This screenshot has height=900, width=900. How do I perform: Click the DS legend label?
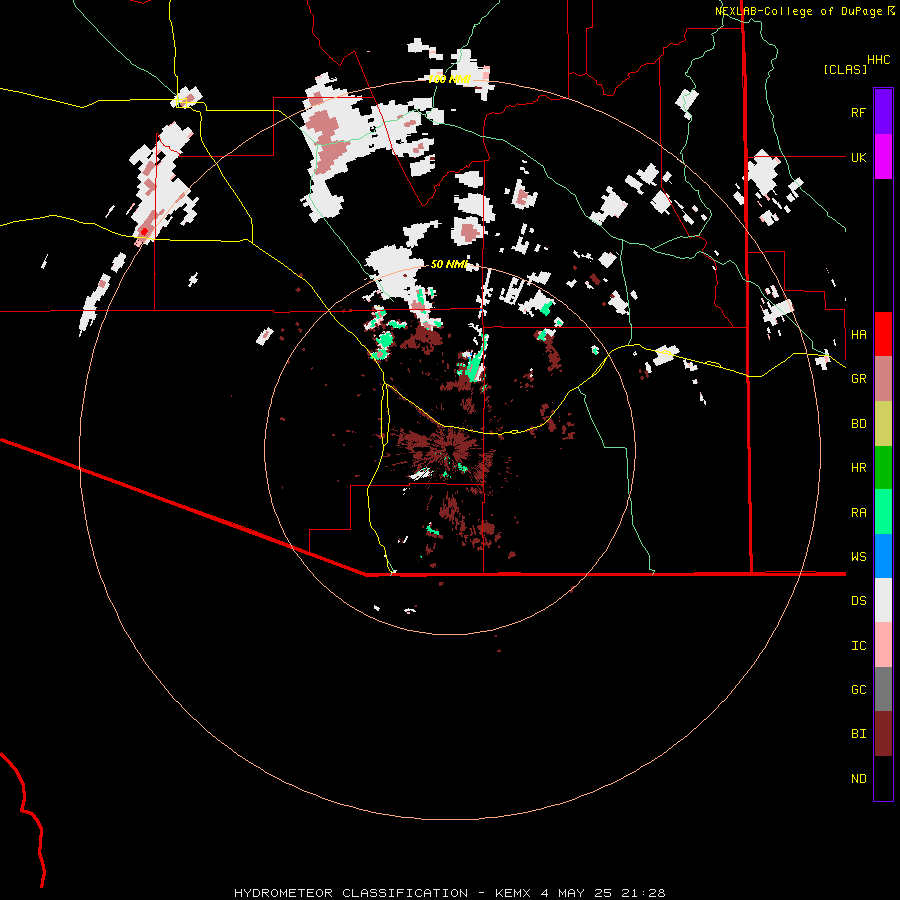click(x=858, y=601)
